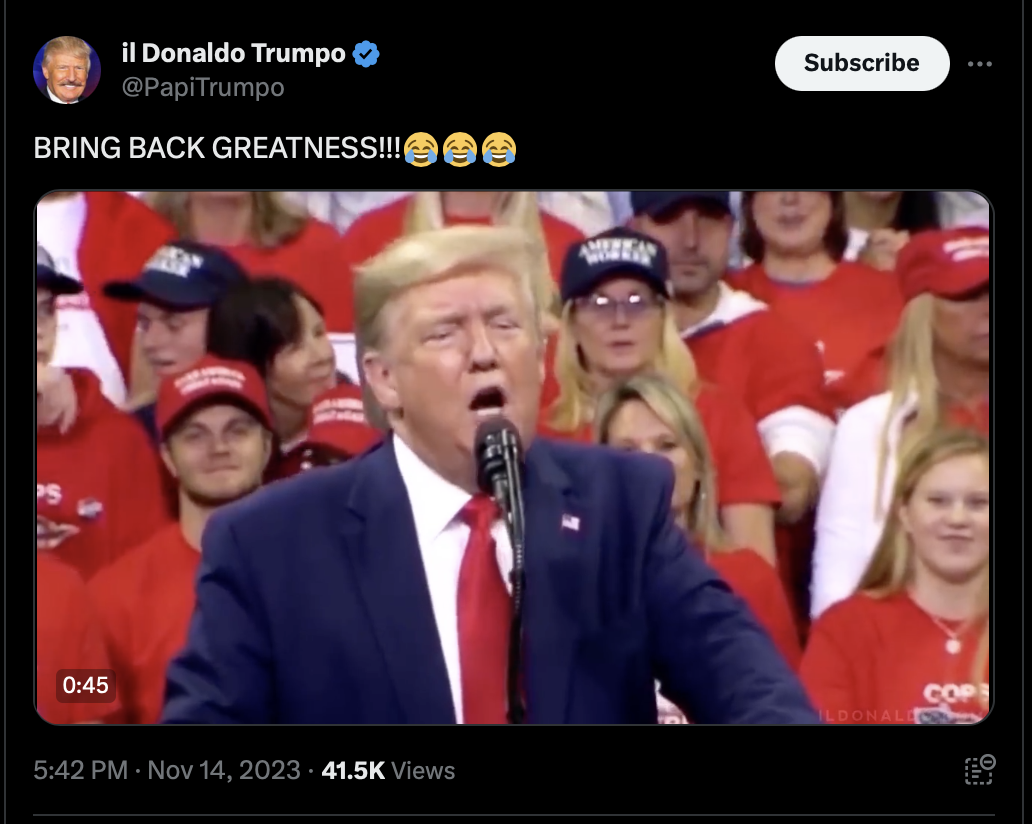Click the middle laughing-crying emoji
Viewport: 1032px width, 824px height.
coord(460,149)
